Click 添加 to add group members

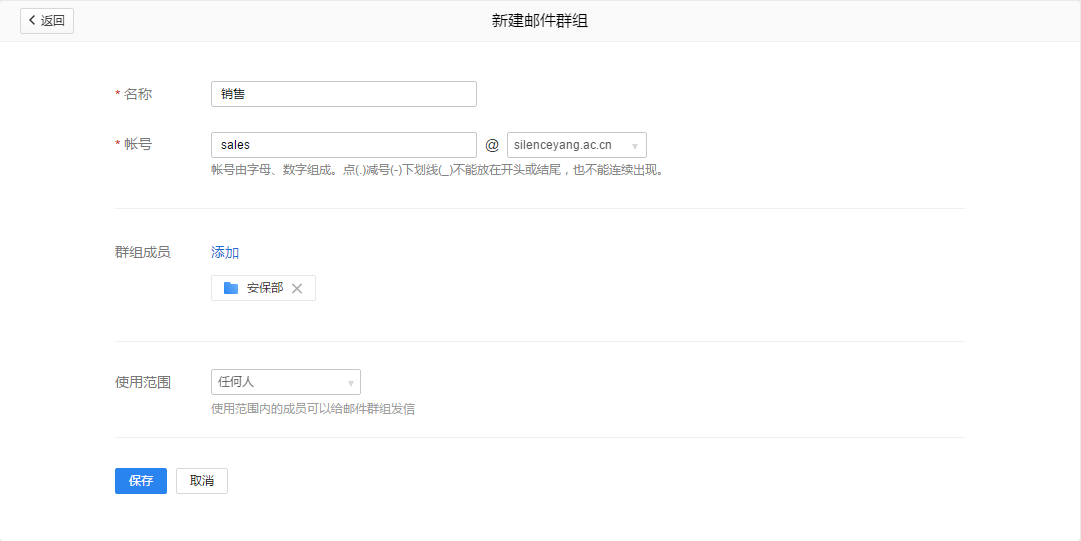225,252
